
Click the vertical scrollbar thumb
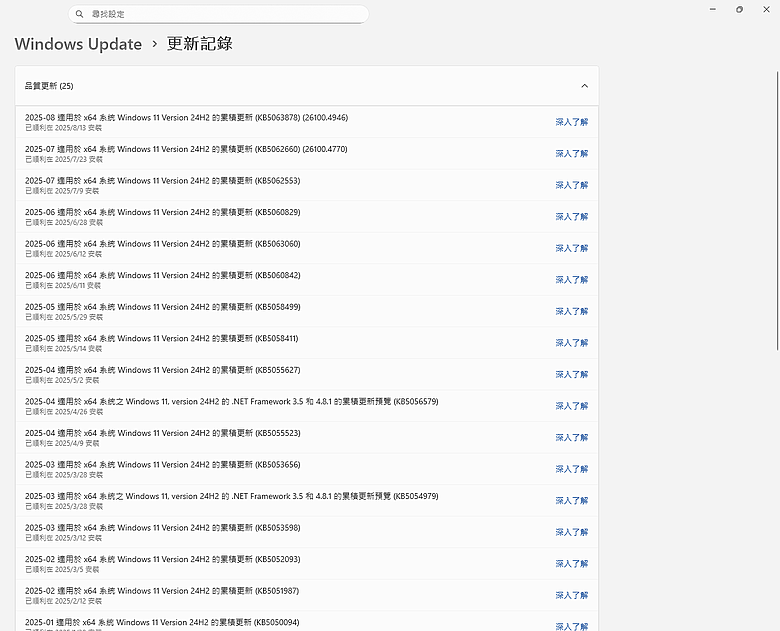[778, 211]
